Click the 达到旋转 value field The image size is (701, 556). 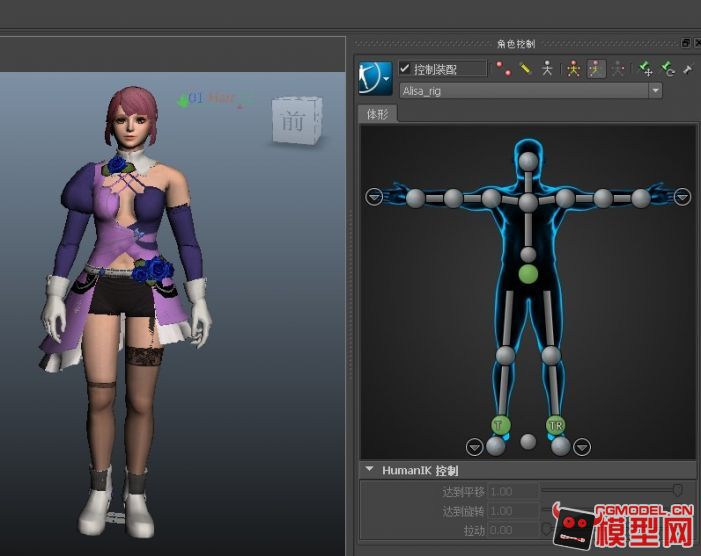(513, 511)
